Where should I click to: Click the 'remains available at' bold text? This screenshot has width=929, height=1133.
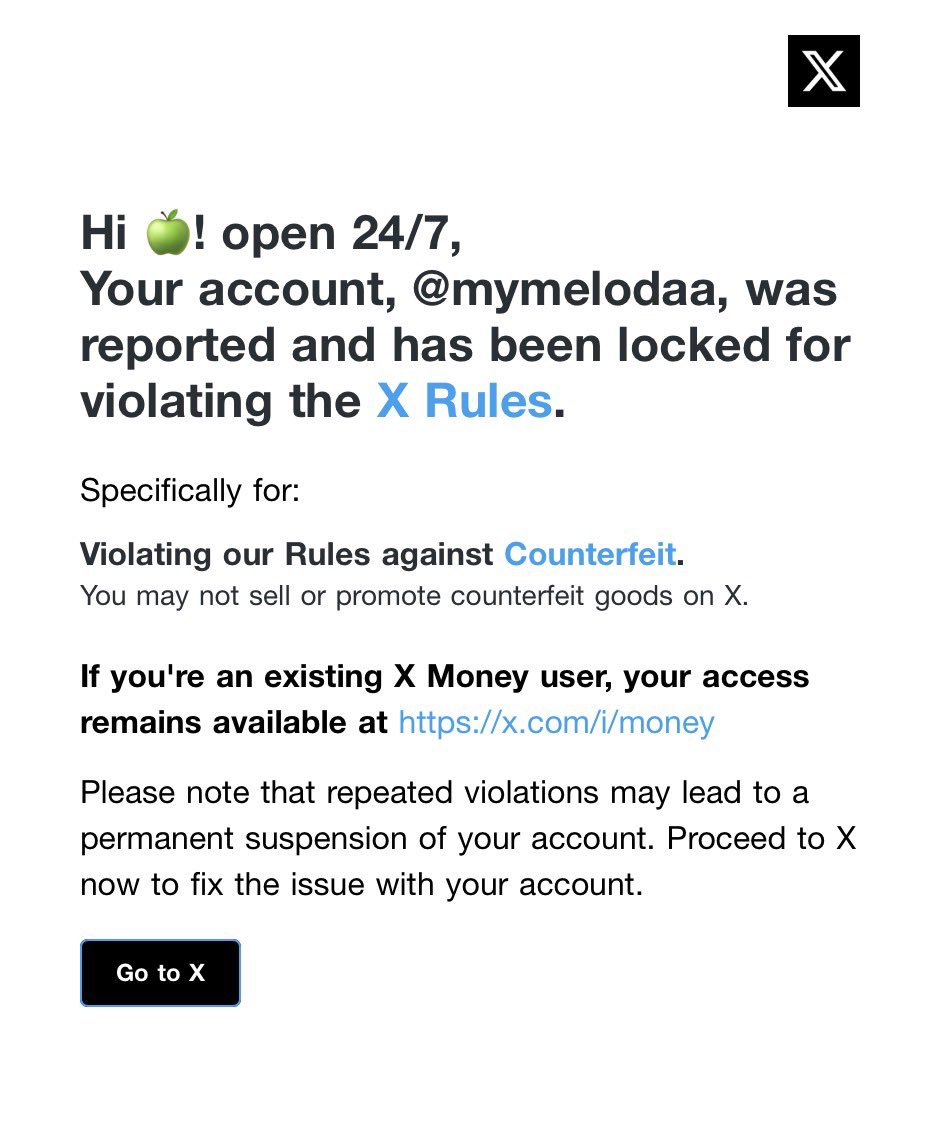(234, 723)
